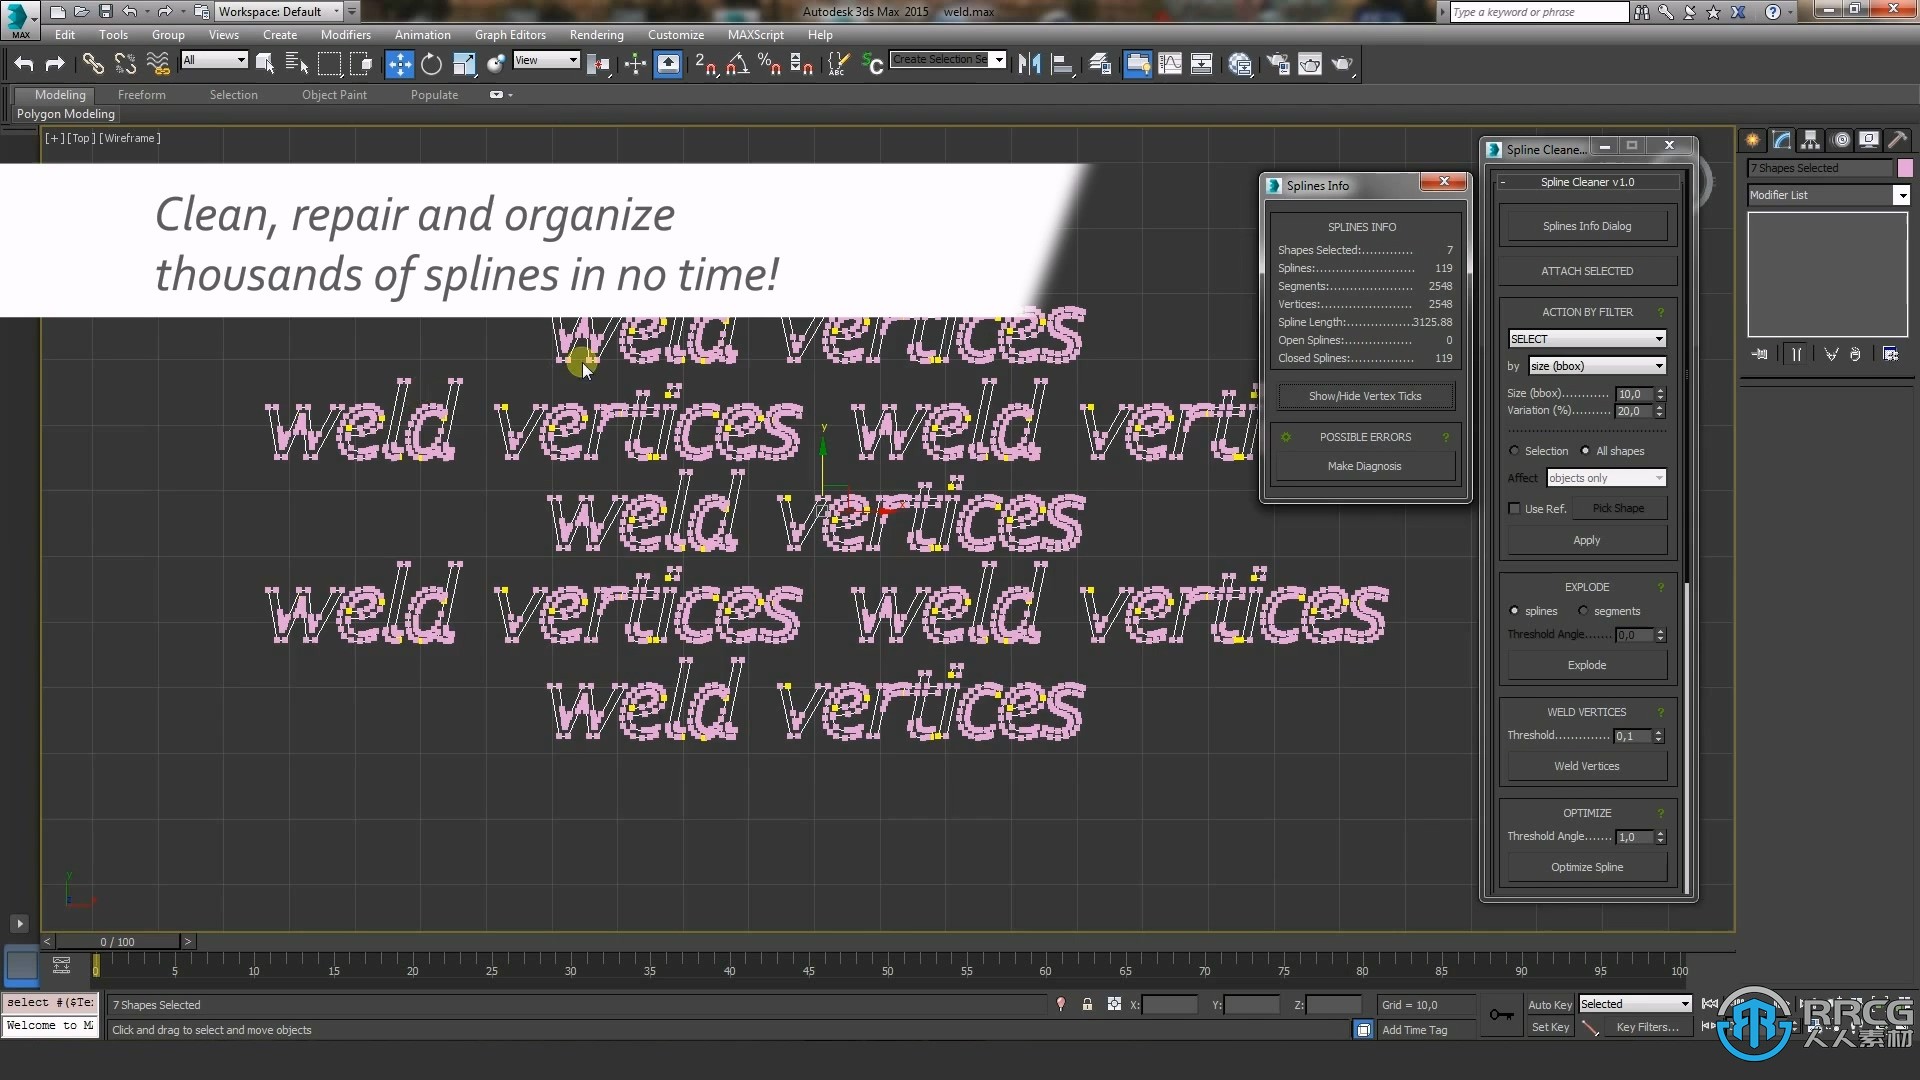The height and width of the screenshot is (1080, 1920).
Task: Adjust the Weld Vertices threshold stepper
Action: click(x=1659, y=736)
